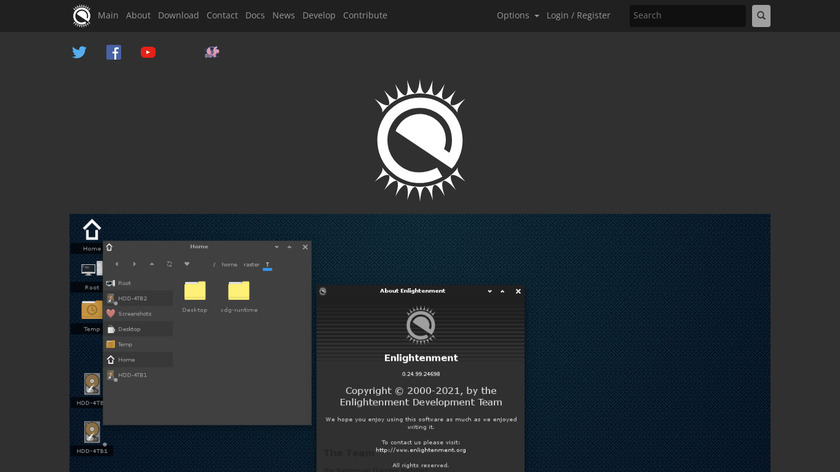Click the up chevron in Home window titlebar
Screen dimensions: 840x472
[x=289, y=247]
